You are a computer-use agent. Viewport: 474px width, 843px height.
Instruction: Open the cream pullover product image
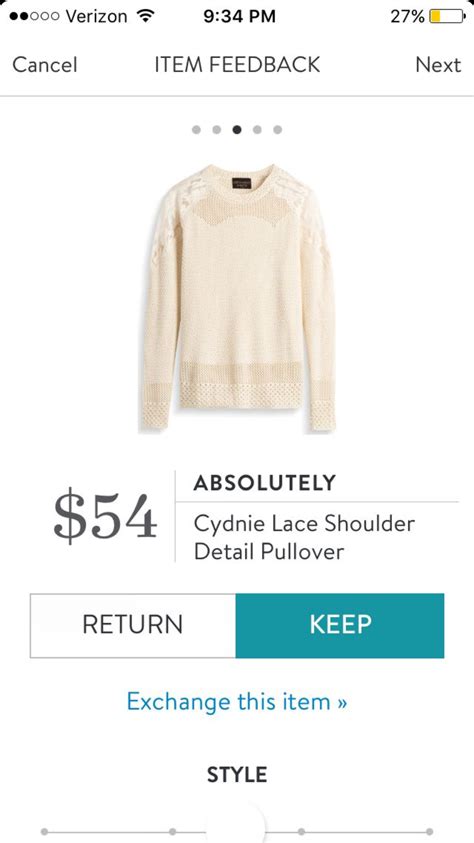click(x=238, y=297)
